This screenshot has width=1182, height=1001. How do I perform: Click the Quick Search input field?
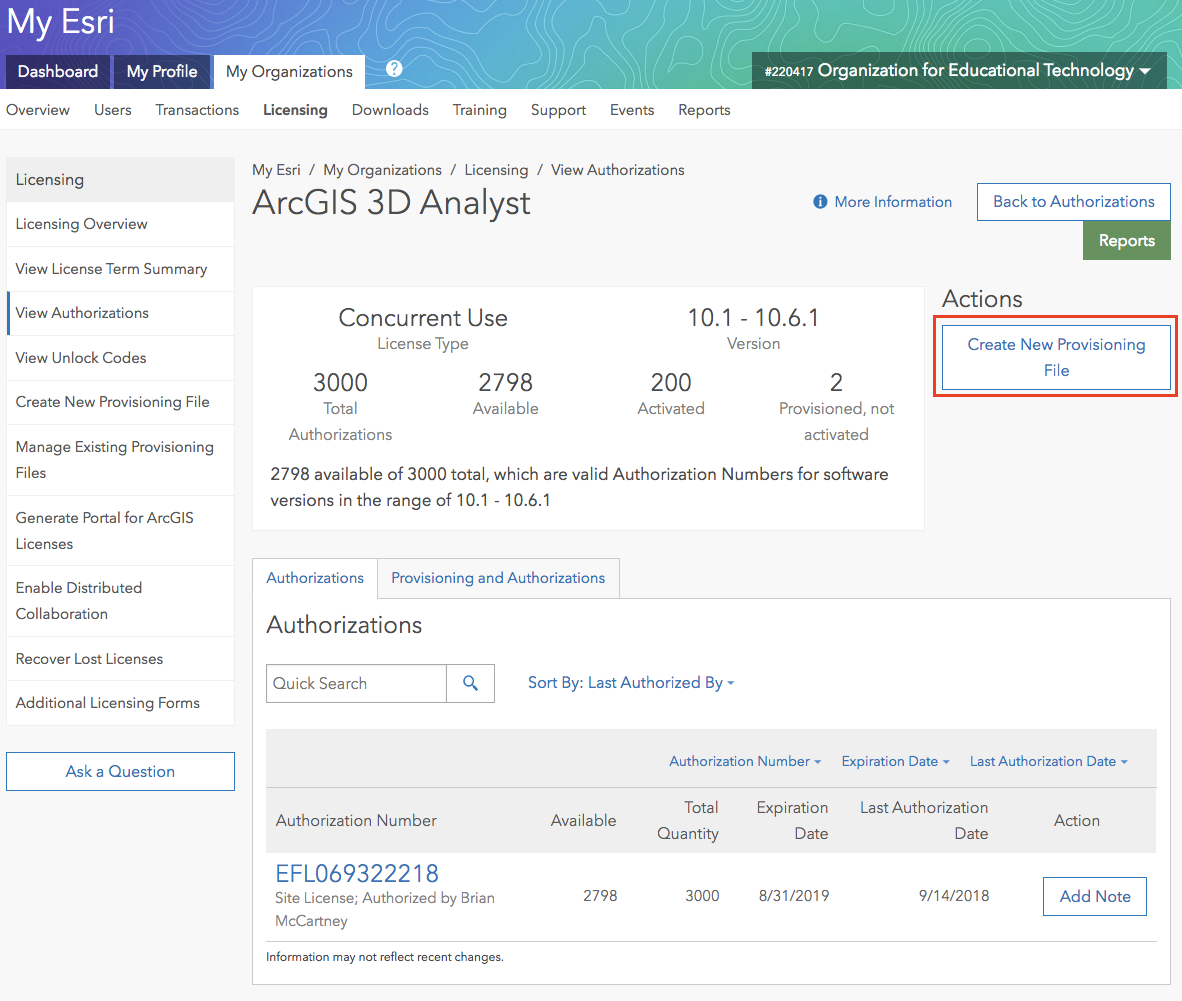click(357, 684)
